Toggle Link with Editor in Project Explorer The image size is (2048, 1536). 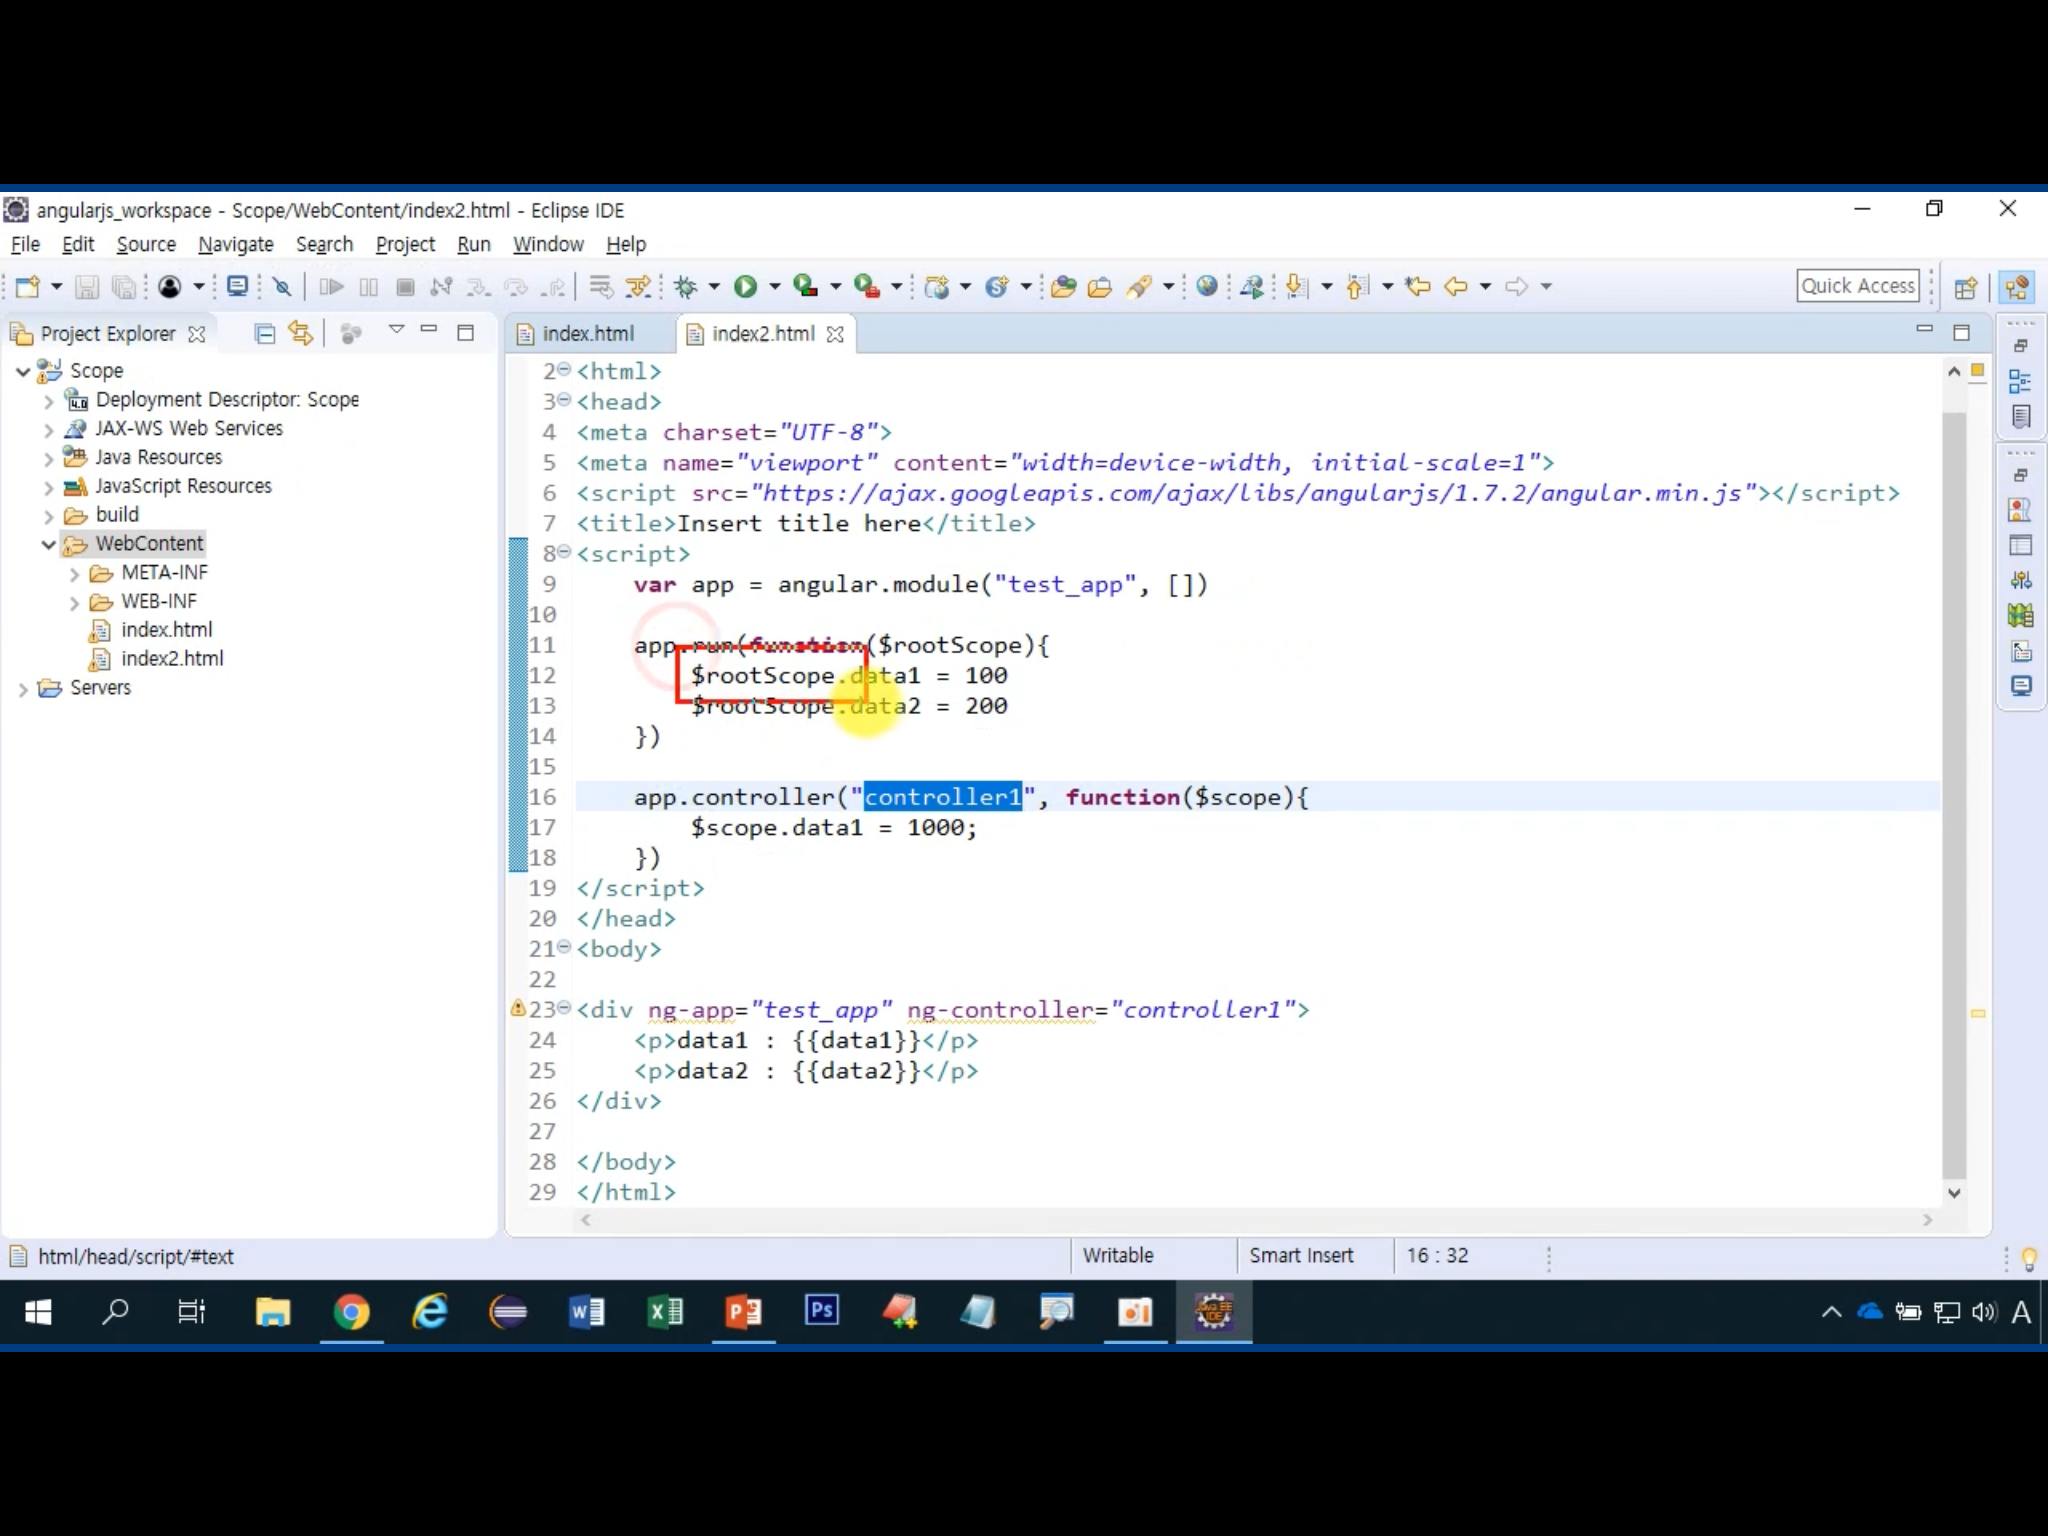point(301,334)
